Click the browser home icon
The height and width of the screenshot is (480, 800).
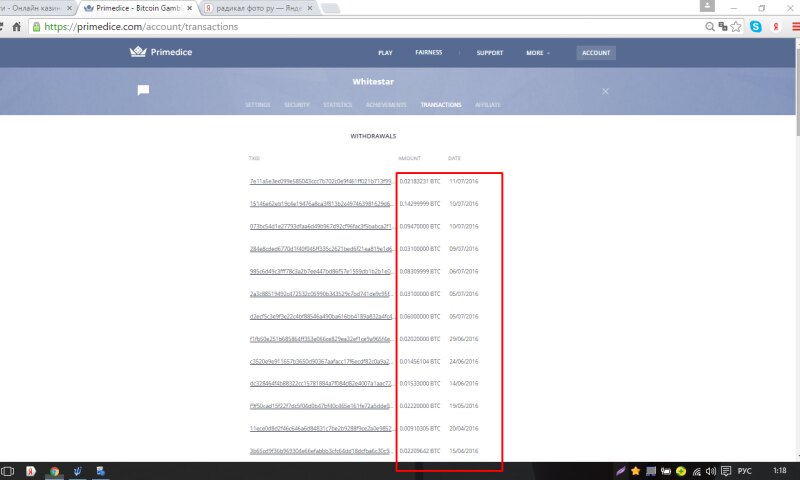click(16, 27)
